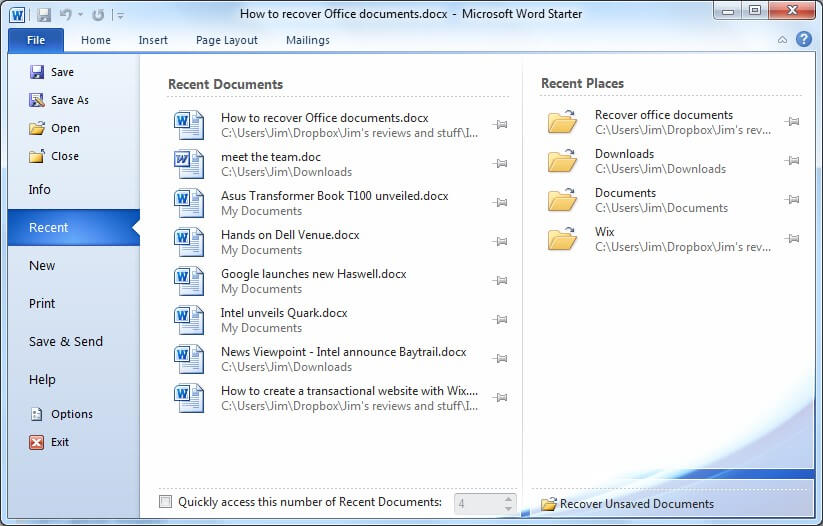Open Word Help via the question mark icon

804,39
